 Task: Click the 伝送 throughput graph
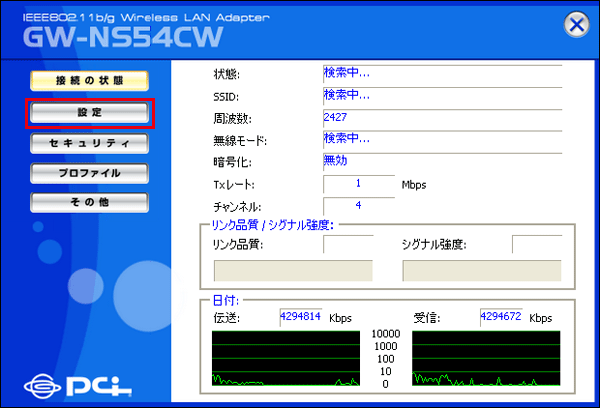(286, 358)
